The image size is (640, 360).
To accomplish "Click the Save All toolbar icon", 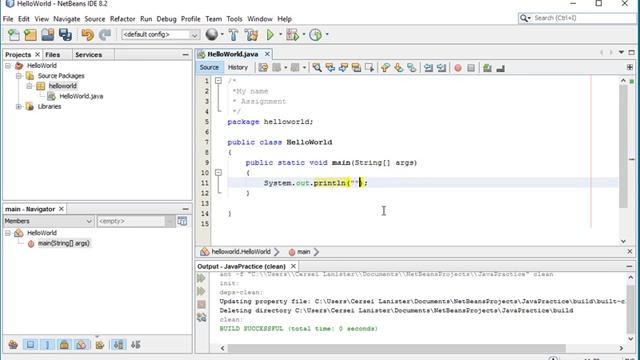I will click(65, 35).
